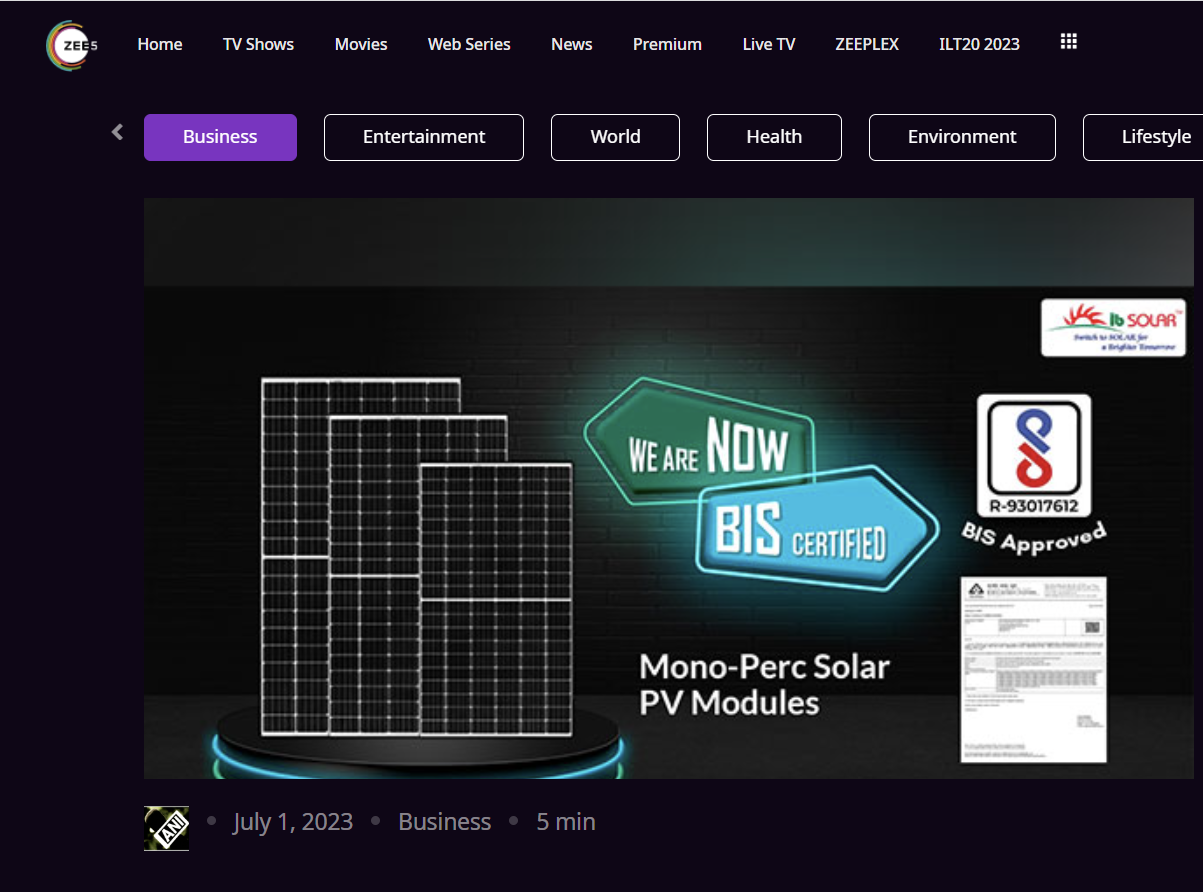Open the ILT20 2023 menu item

click(979, 44)
